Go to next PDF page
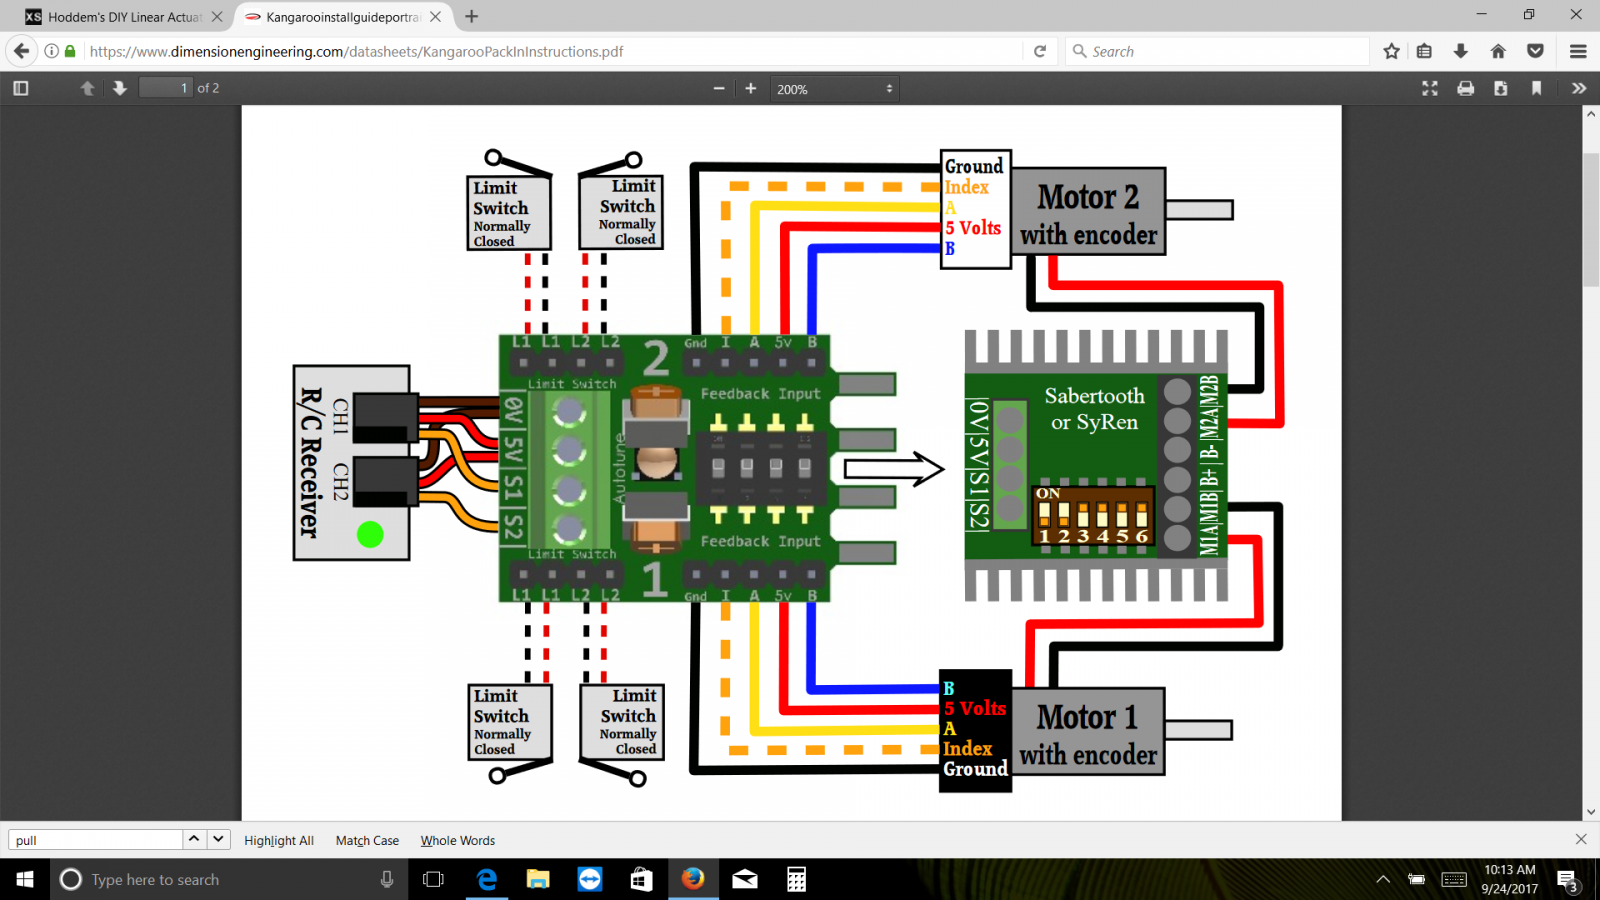The height and width of the screenshot is (900, 1600). (x=120, y=88)
